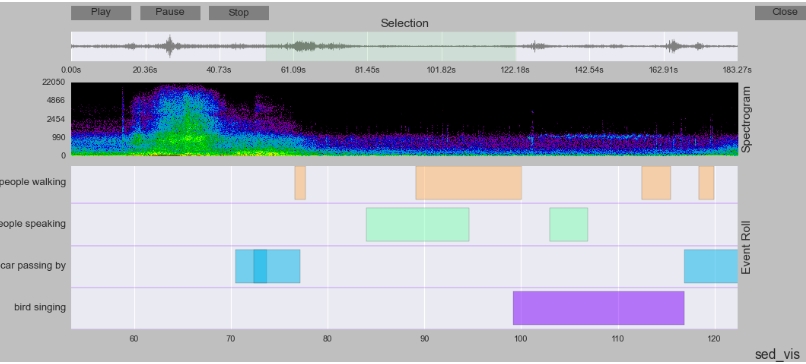Screen dimensions: 806x364
Task: Click the bird singing row label
Action: tap(40, 307)
